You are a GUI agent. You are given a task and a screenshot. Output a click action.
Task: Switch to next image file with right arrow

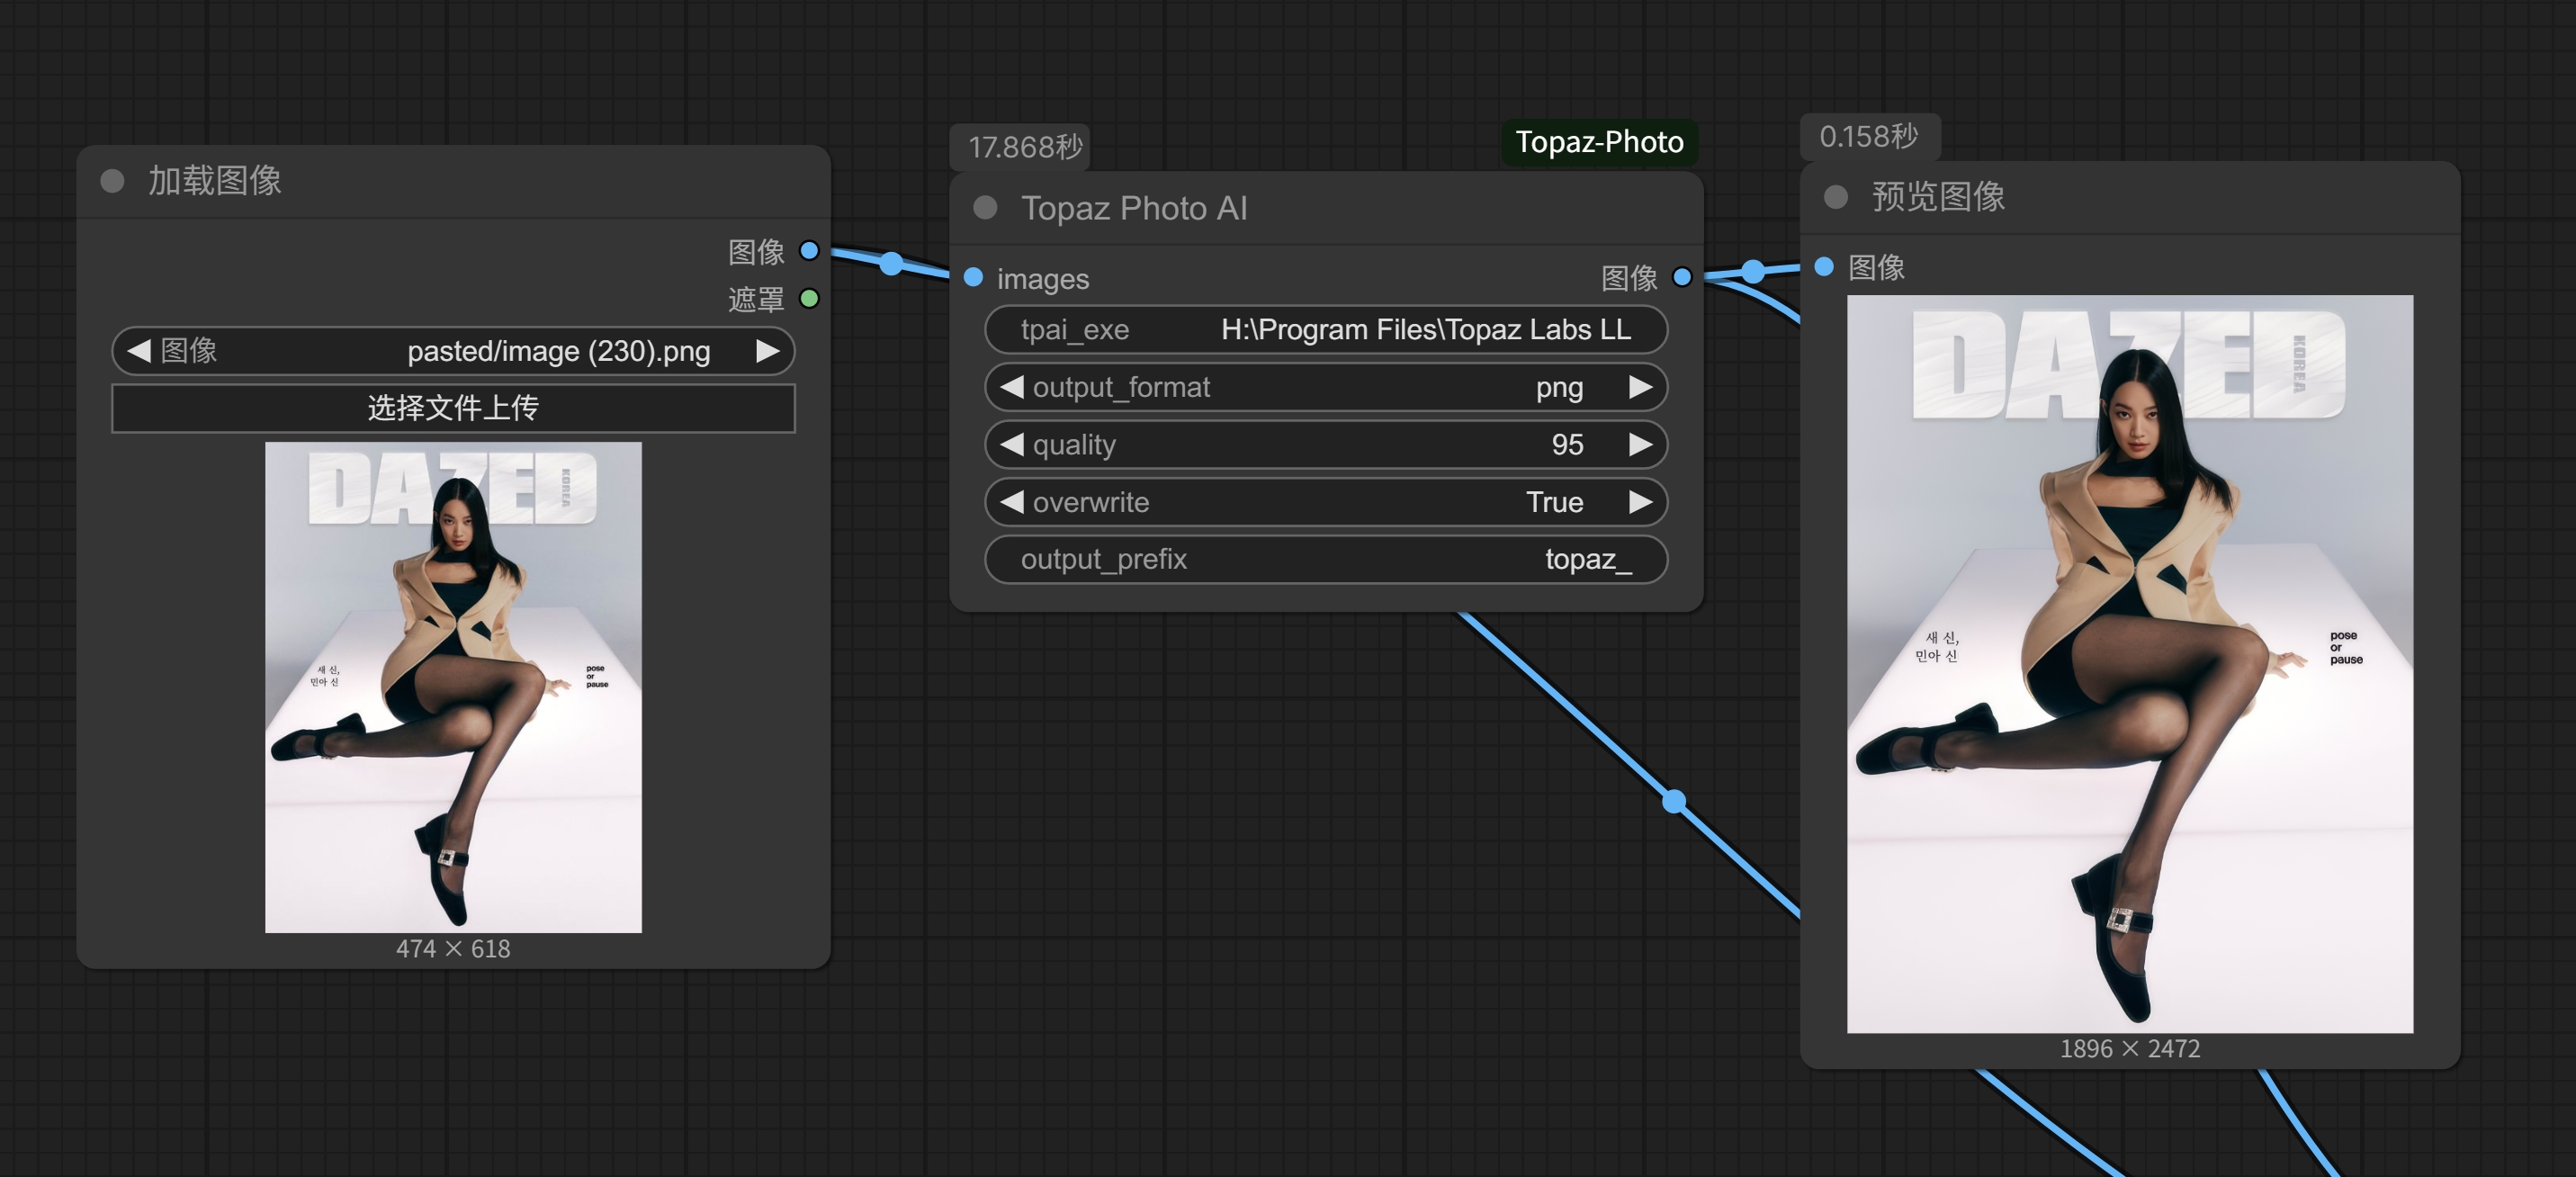(767, 351)
